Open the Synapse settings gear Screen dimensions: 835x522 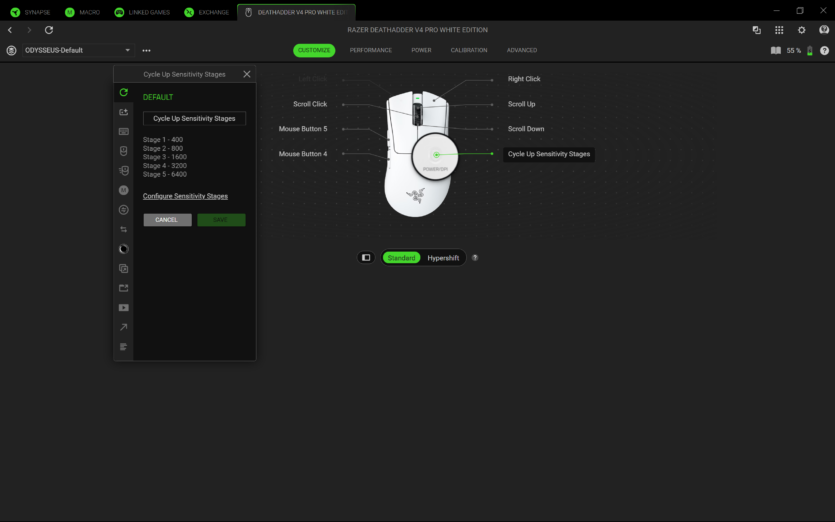pos(801,30)
